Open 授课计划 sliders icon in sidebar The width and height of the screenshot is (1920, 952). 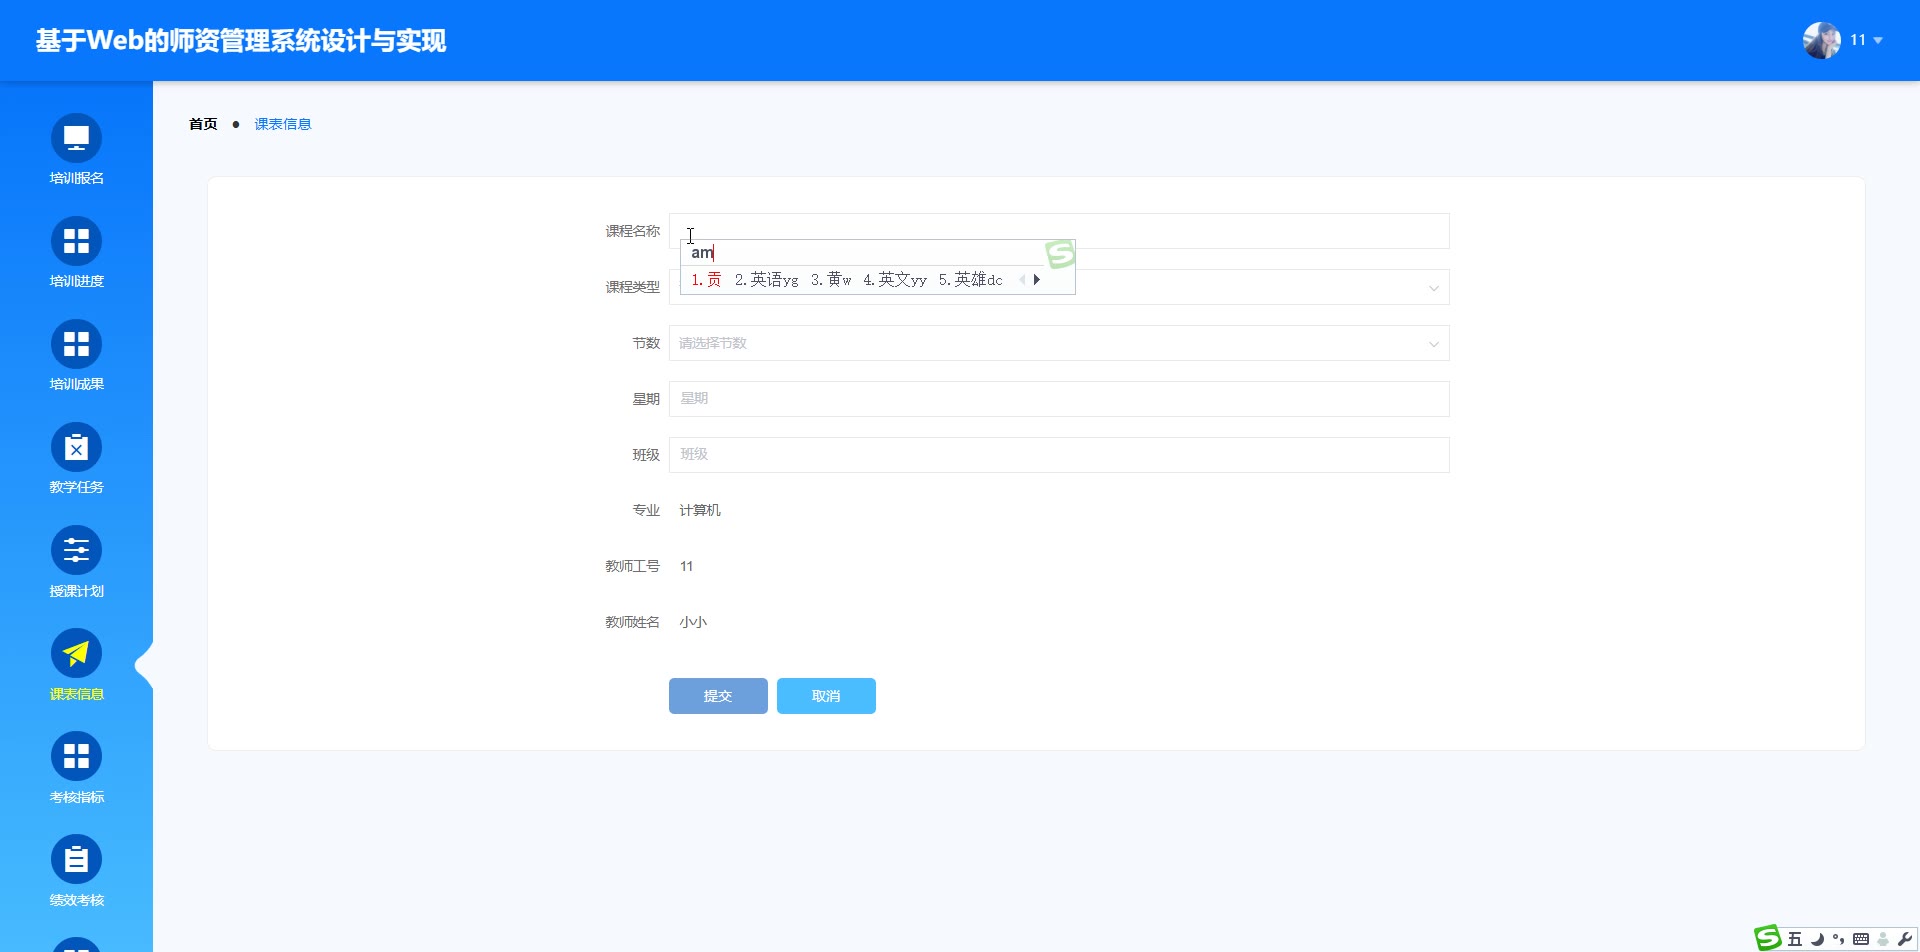(76, 551)
